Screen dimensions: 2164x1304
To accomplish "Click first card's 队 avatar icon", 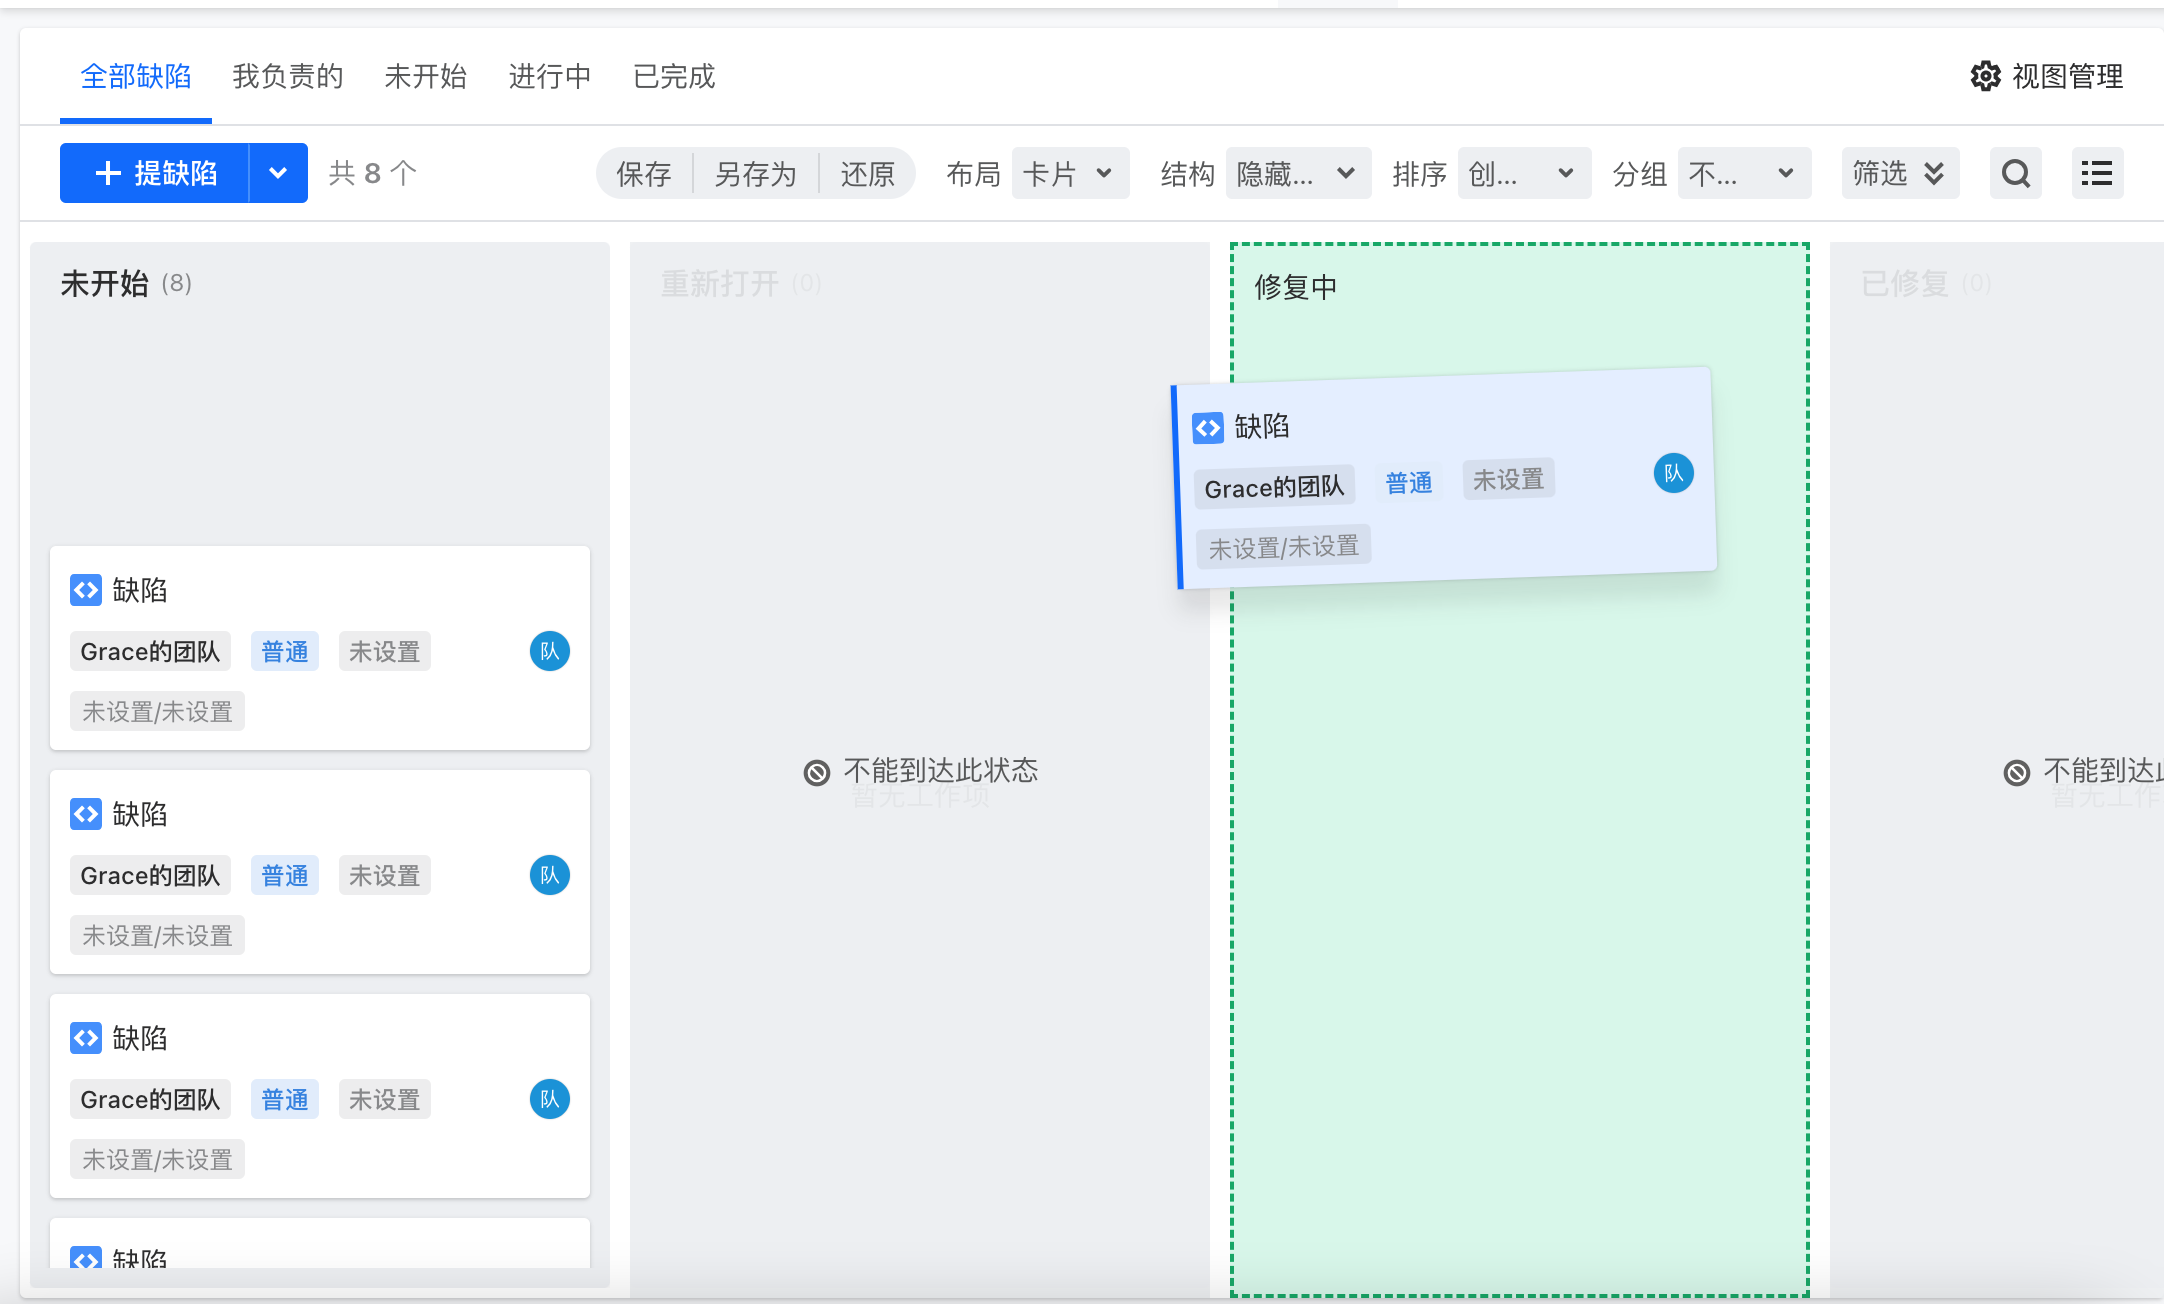I will [549, 652].
